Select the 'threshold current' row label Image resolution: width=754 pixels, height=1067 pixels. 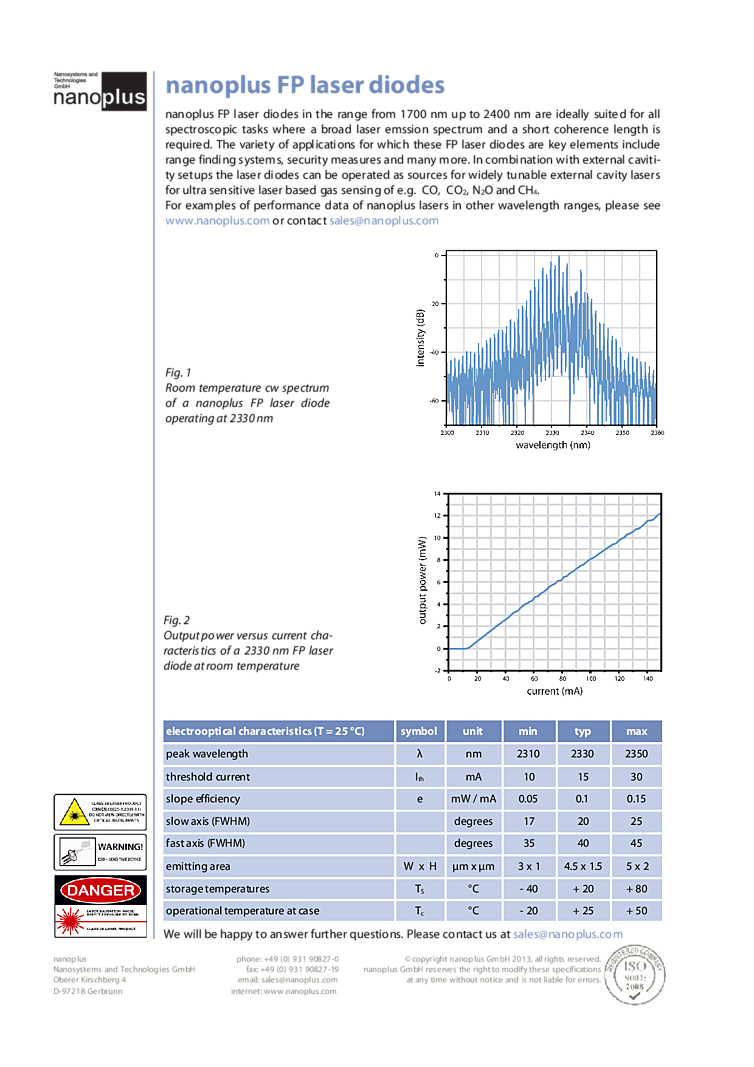[x=208, y=777]
